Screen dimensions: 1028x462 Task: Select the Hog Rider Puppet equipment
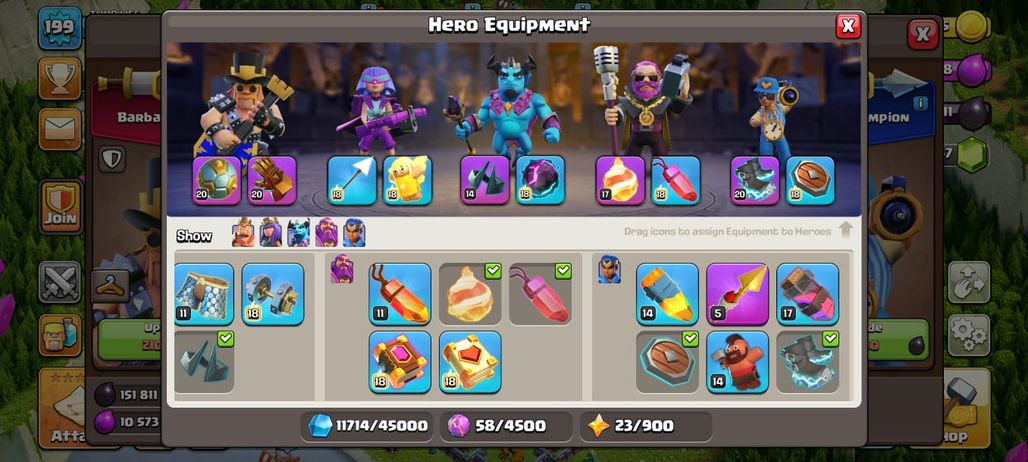click(x=737, y=362)
